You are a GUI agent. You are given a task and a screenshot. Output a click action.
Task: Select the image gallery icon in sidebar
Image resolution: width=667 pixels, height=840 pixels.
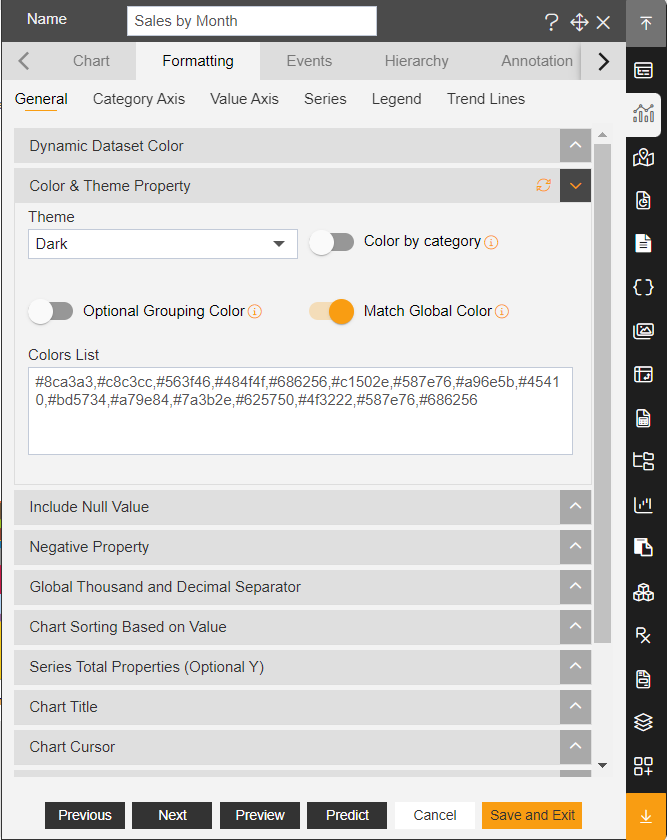643,331
